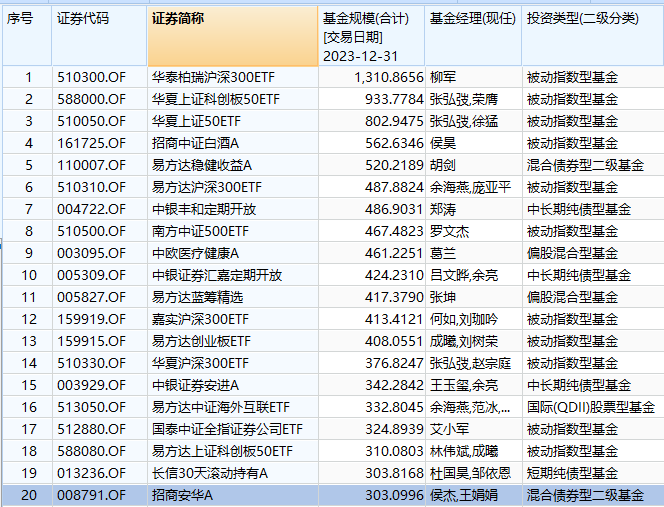The height and width of the screenshot is (507, 664).
Task: Click the 基金规模(合计) column header
Action: tap(371, 36)
